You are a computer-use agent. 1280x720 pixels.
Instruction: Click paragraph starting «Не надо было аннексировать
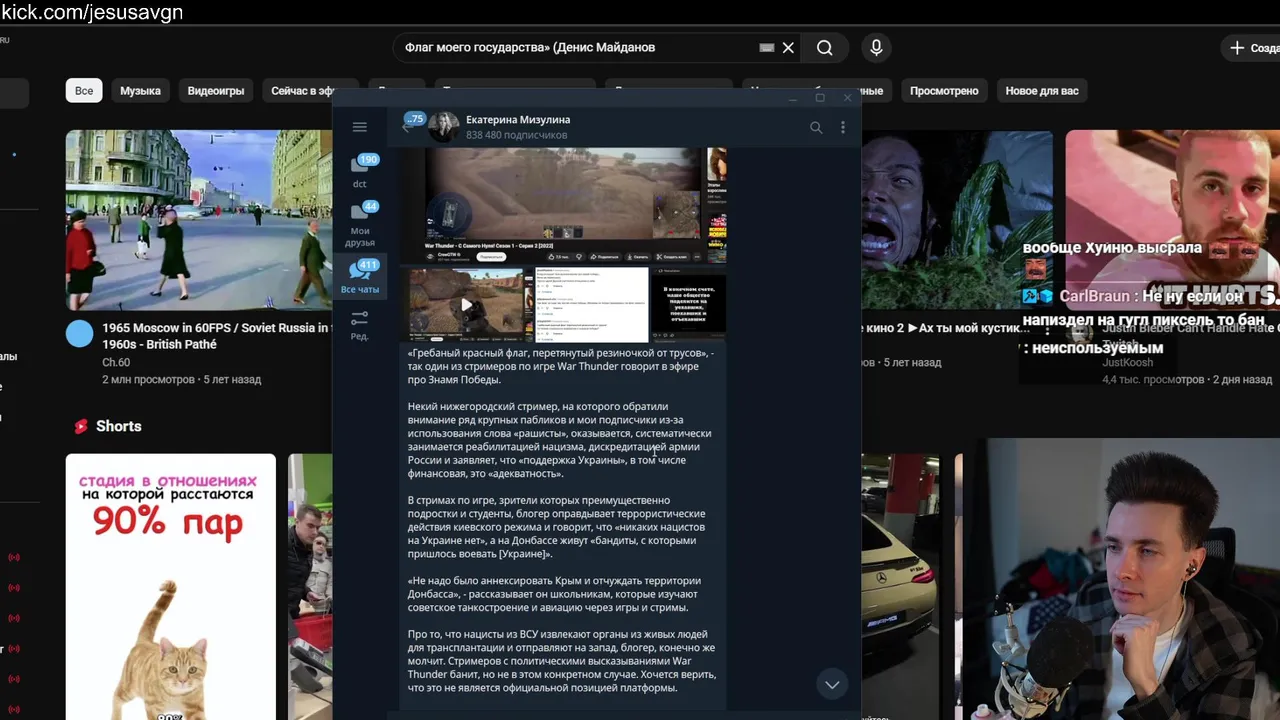[x=554, y=594]
